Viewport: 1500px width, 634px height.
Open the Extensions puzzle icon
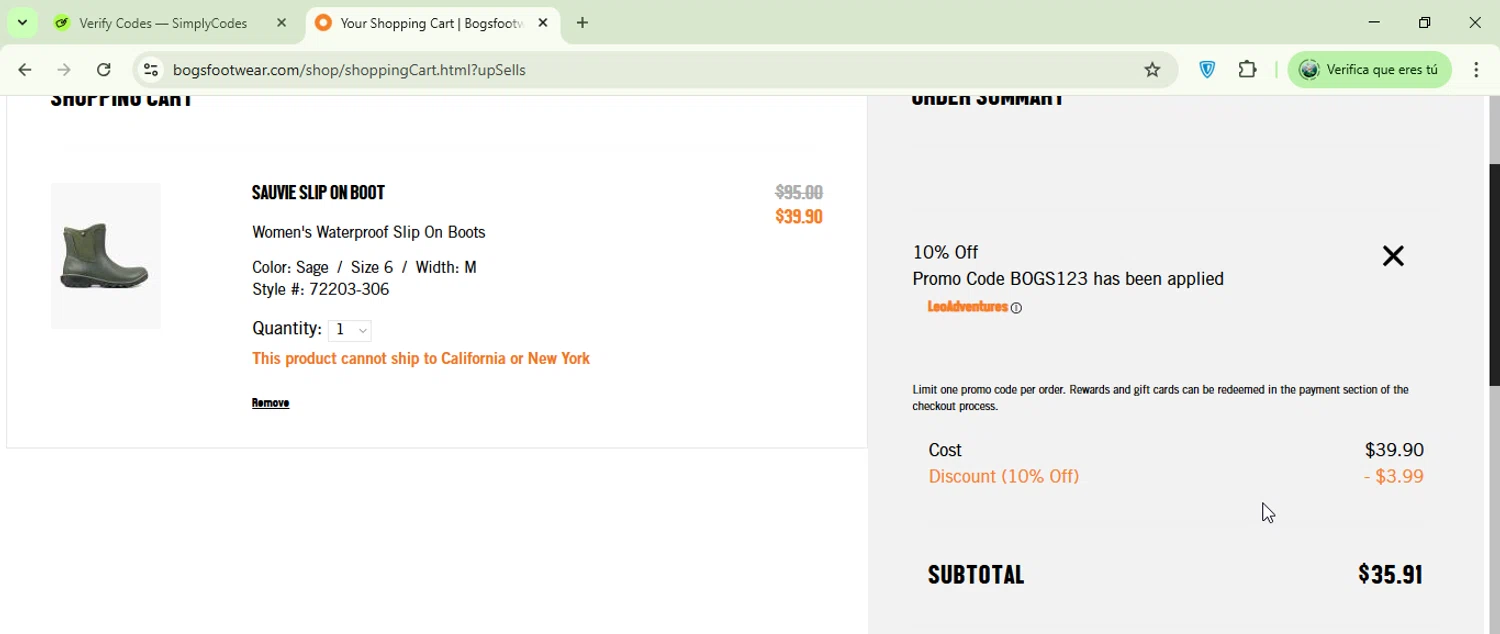pos(1247,70)
